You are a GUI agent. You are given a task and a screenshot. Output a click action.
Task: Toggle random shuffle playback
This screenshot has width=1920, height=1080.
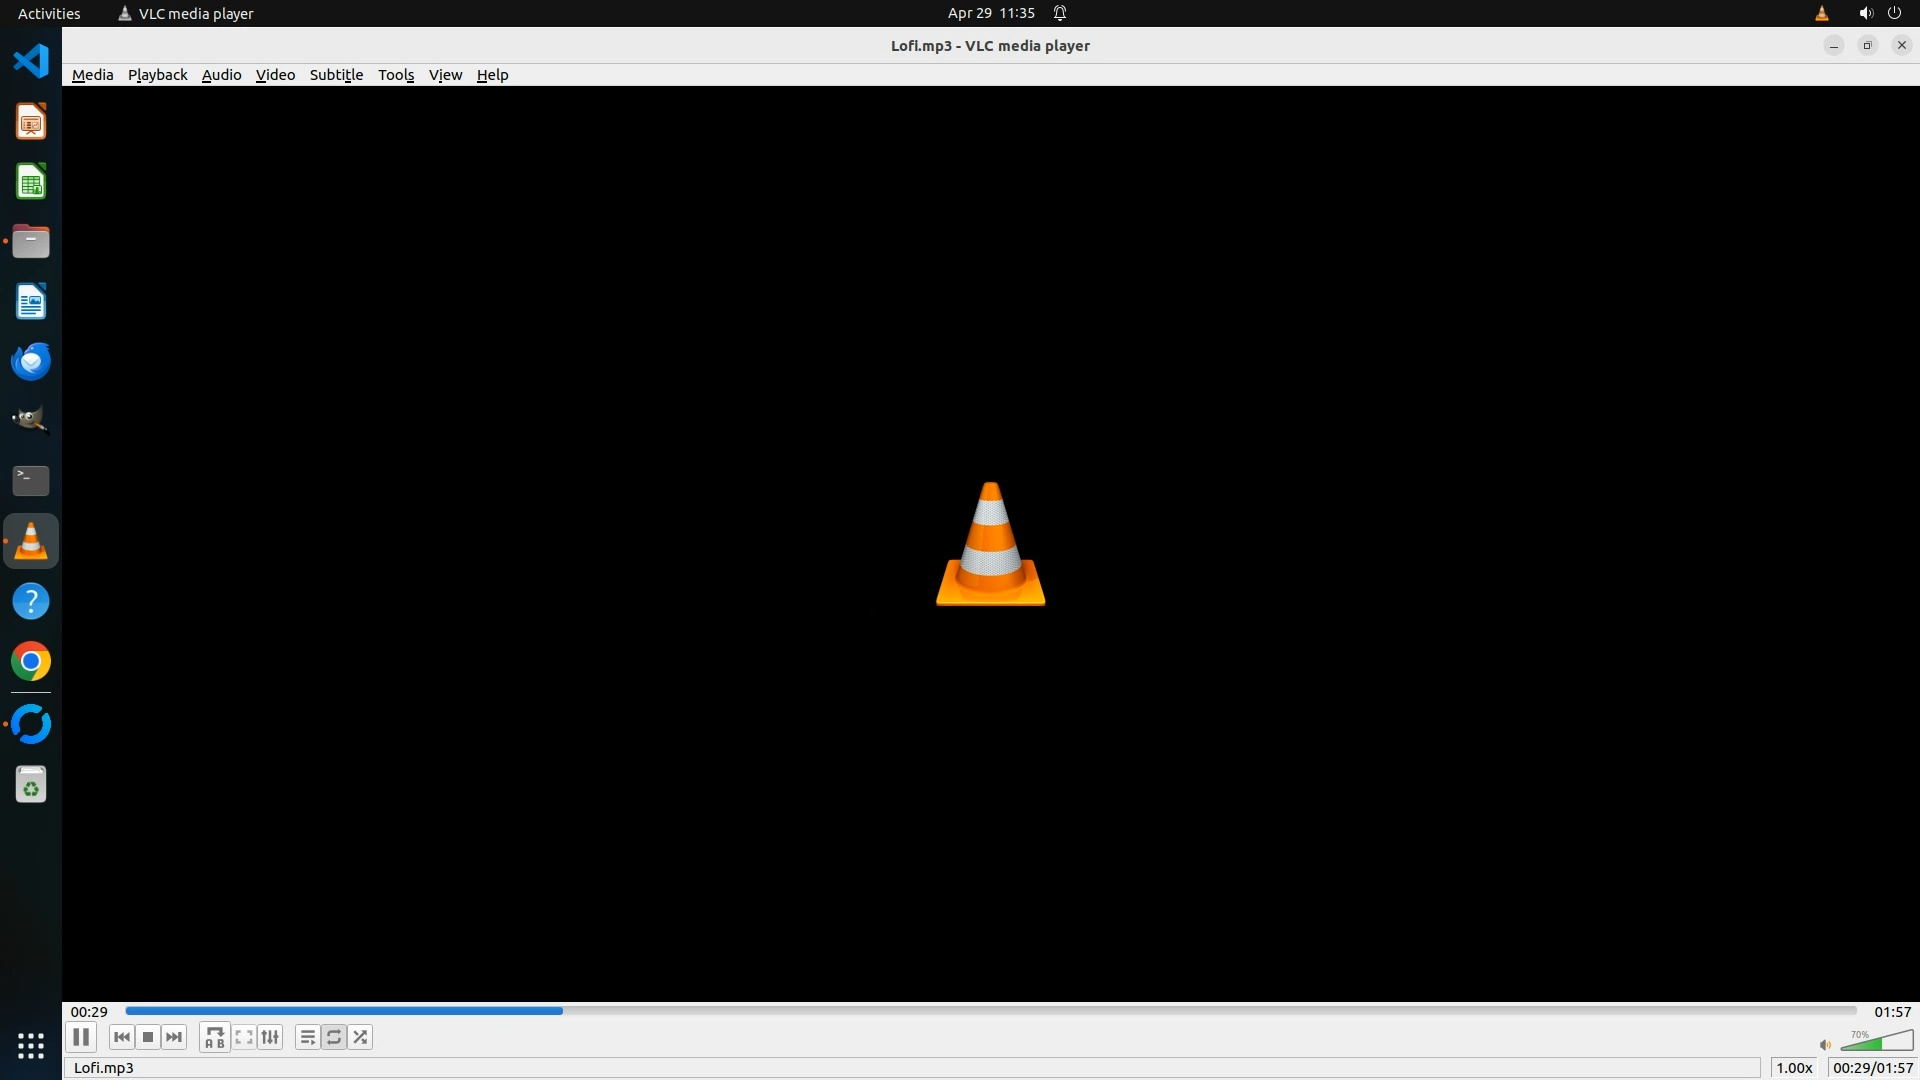[361, 1037]
